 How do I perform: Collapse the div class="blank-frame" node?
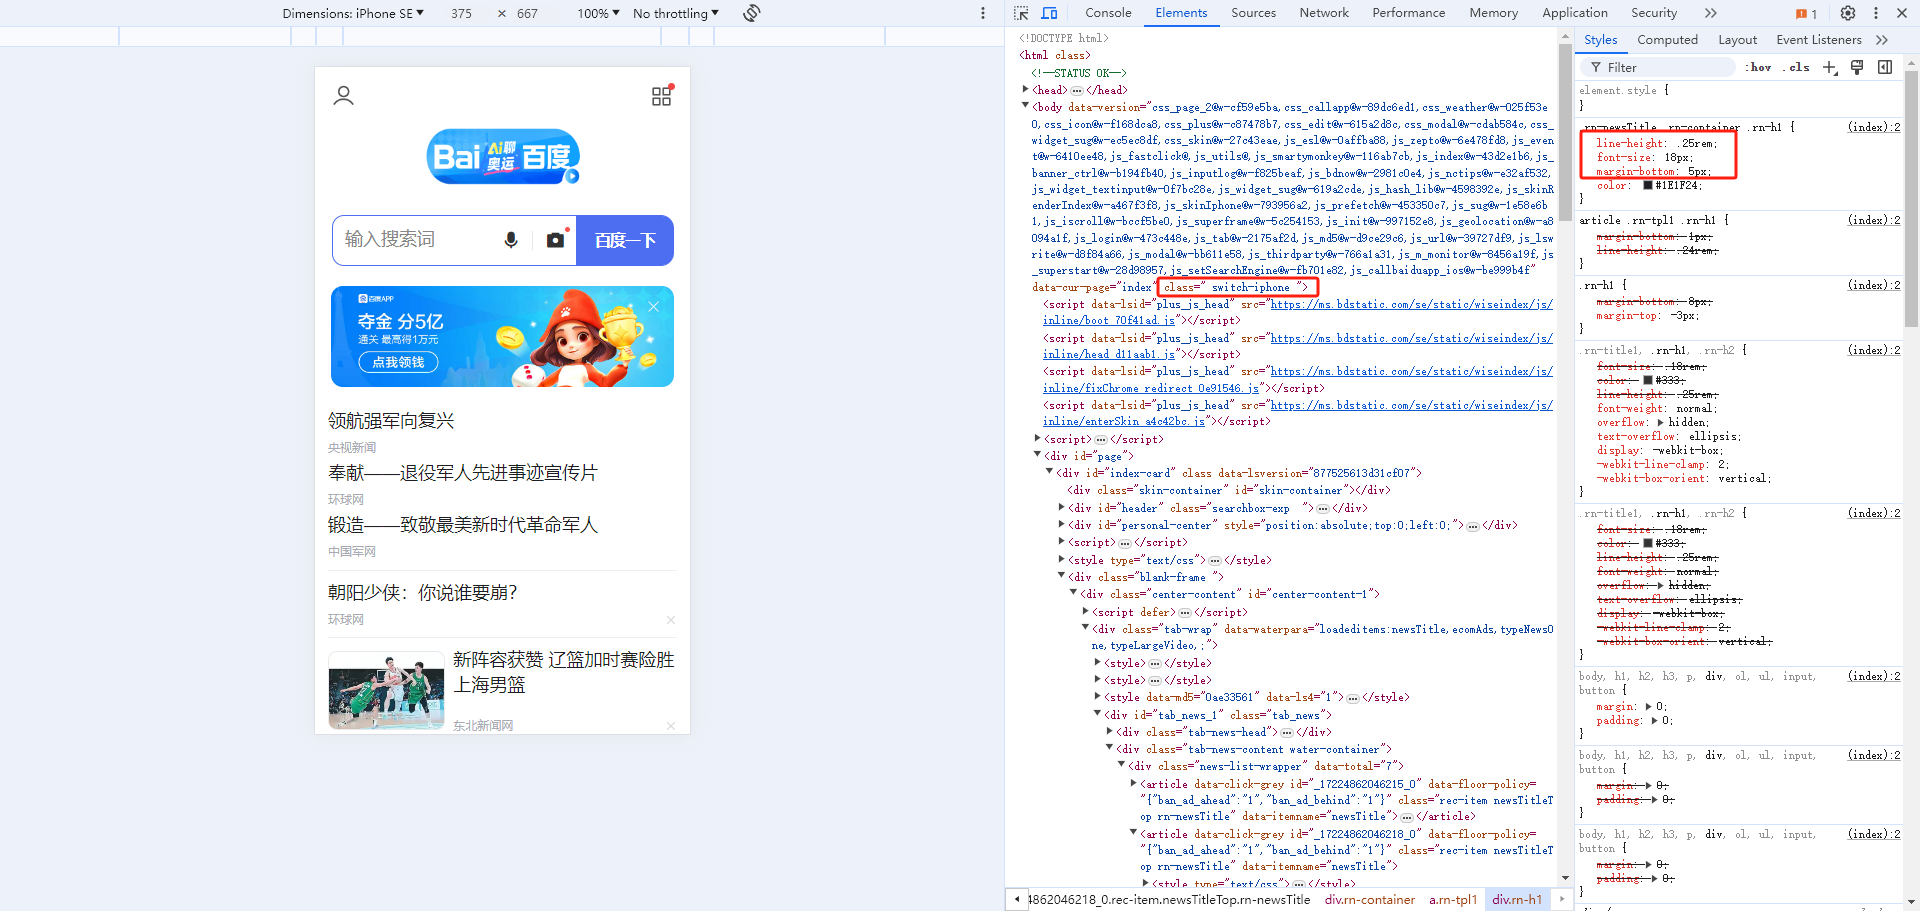(1061, 576)
